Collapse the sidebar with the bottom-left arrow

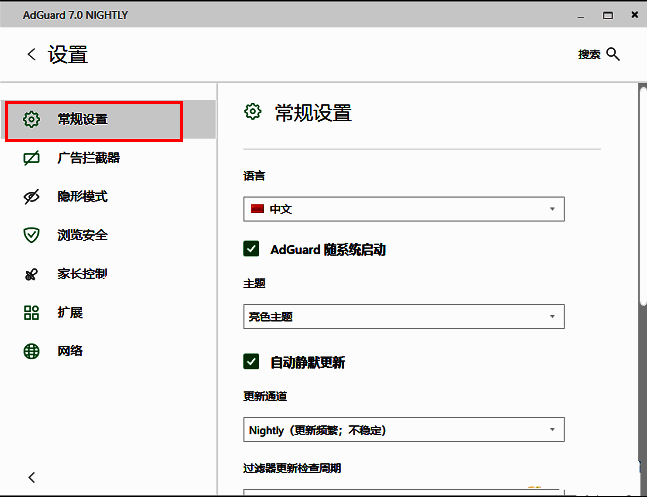tap(31, 477)
